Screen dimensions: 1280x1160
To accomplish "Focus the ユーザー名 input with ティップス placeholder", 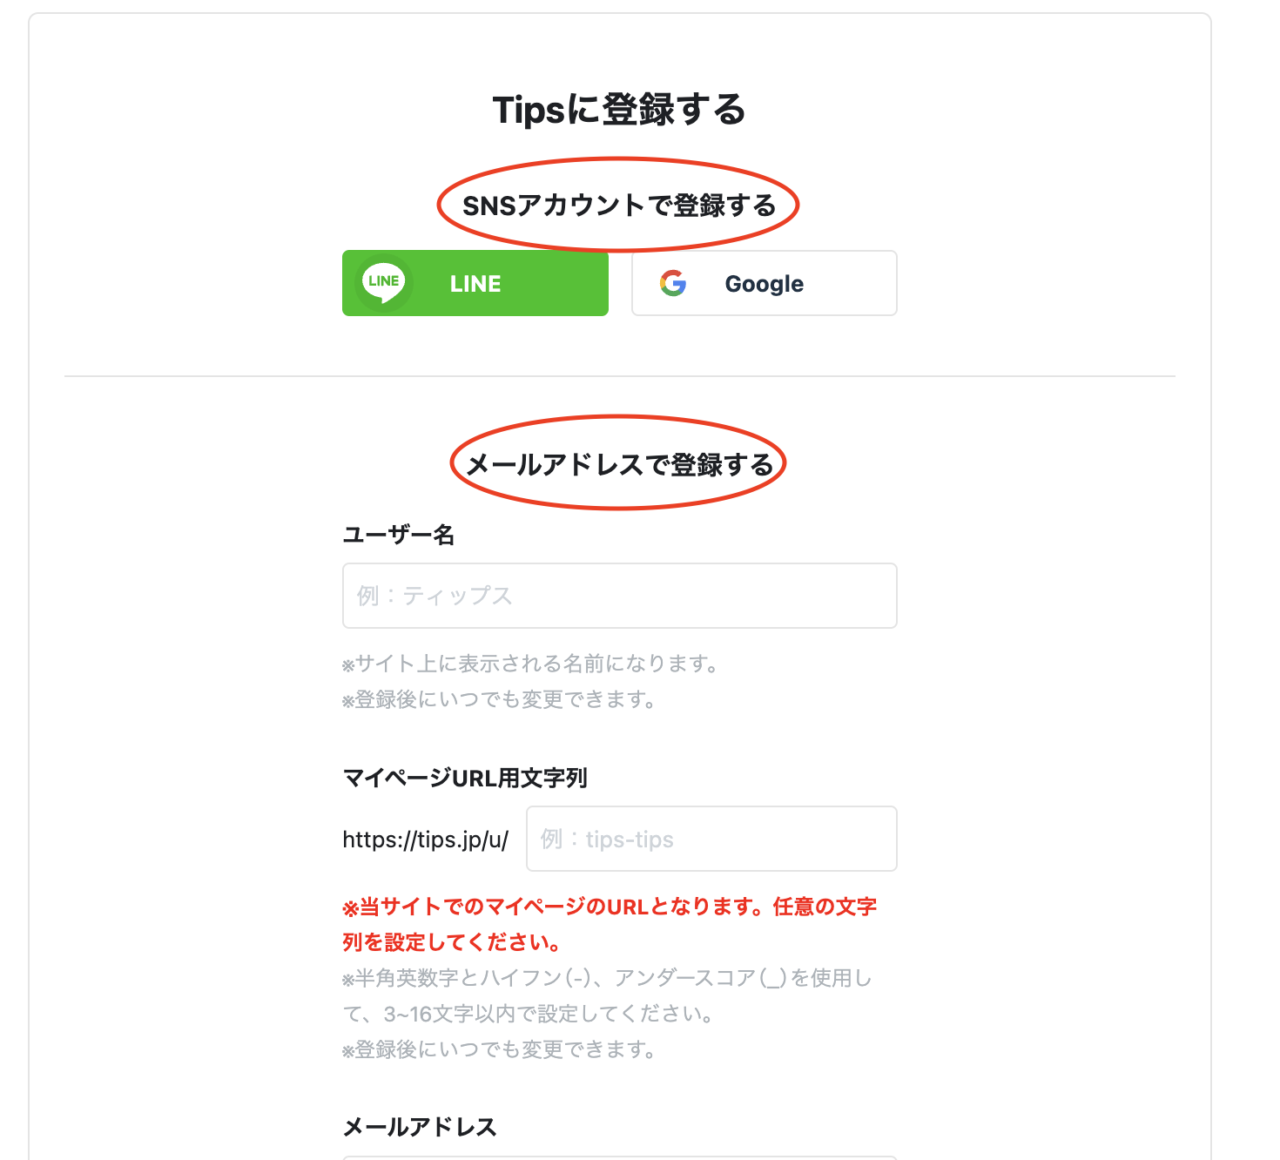I will [x=620, y=596].
